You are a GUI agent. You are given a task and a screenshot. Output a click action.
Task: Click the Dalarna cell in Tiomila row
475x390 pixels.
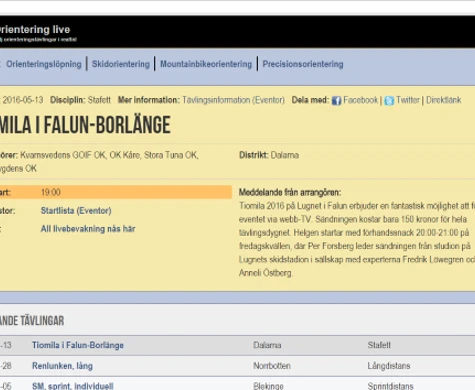pyautogui.click(x=267, y=345)
